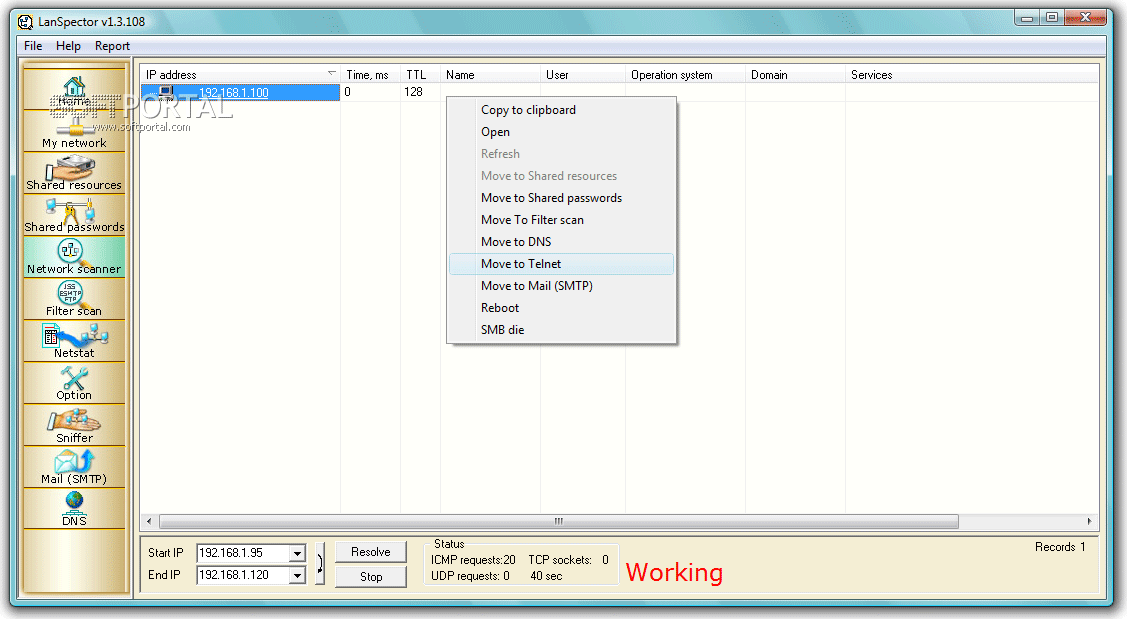
Task: Open DNS tool in sidebar
Action: click(74, 509)
